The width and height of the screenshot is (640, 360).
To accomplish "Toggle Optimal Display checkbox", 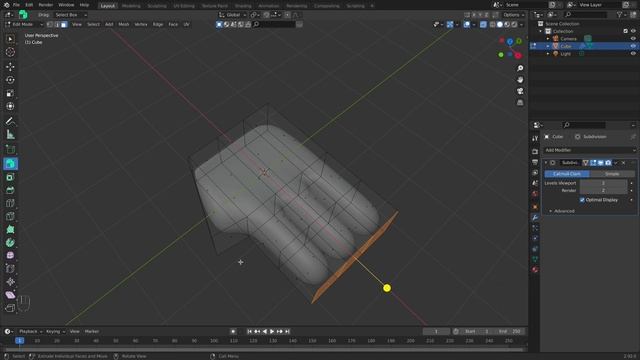I will [582, 200].
